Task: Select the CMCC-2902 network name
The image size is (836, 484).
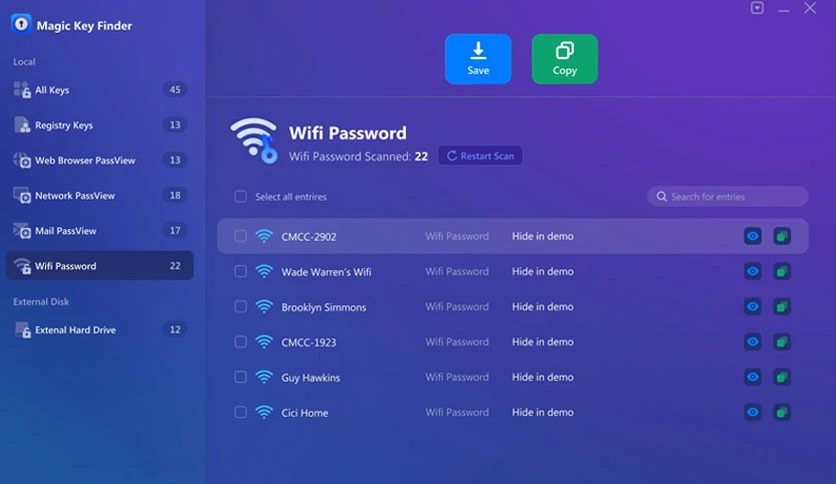Action: click(309, 237)
